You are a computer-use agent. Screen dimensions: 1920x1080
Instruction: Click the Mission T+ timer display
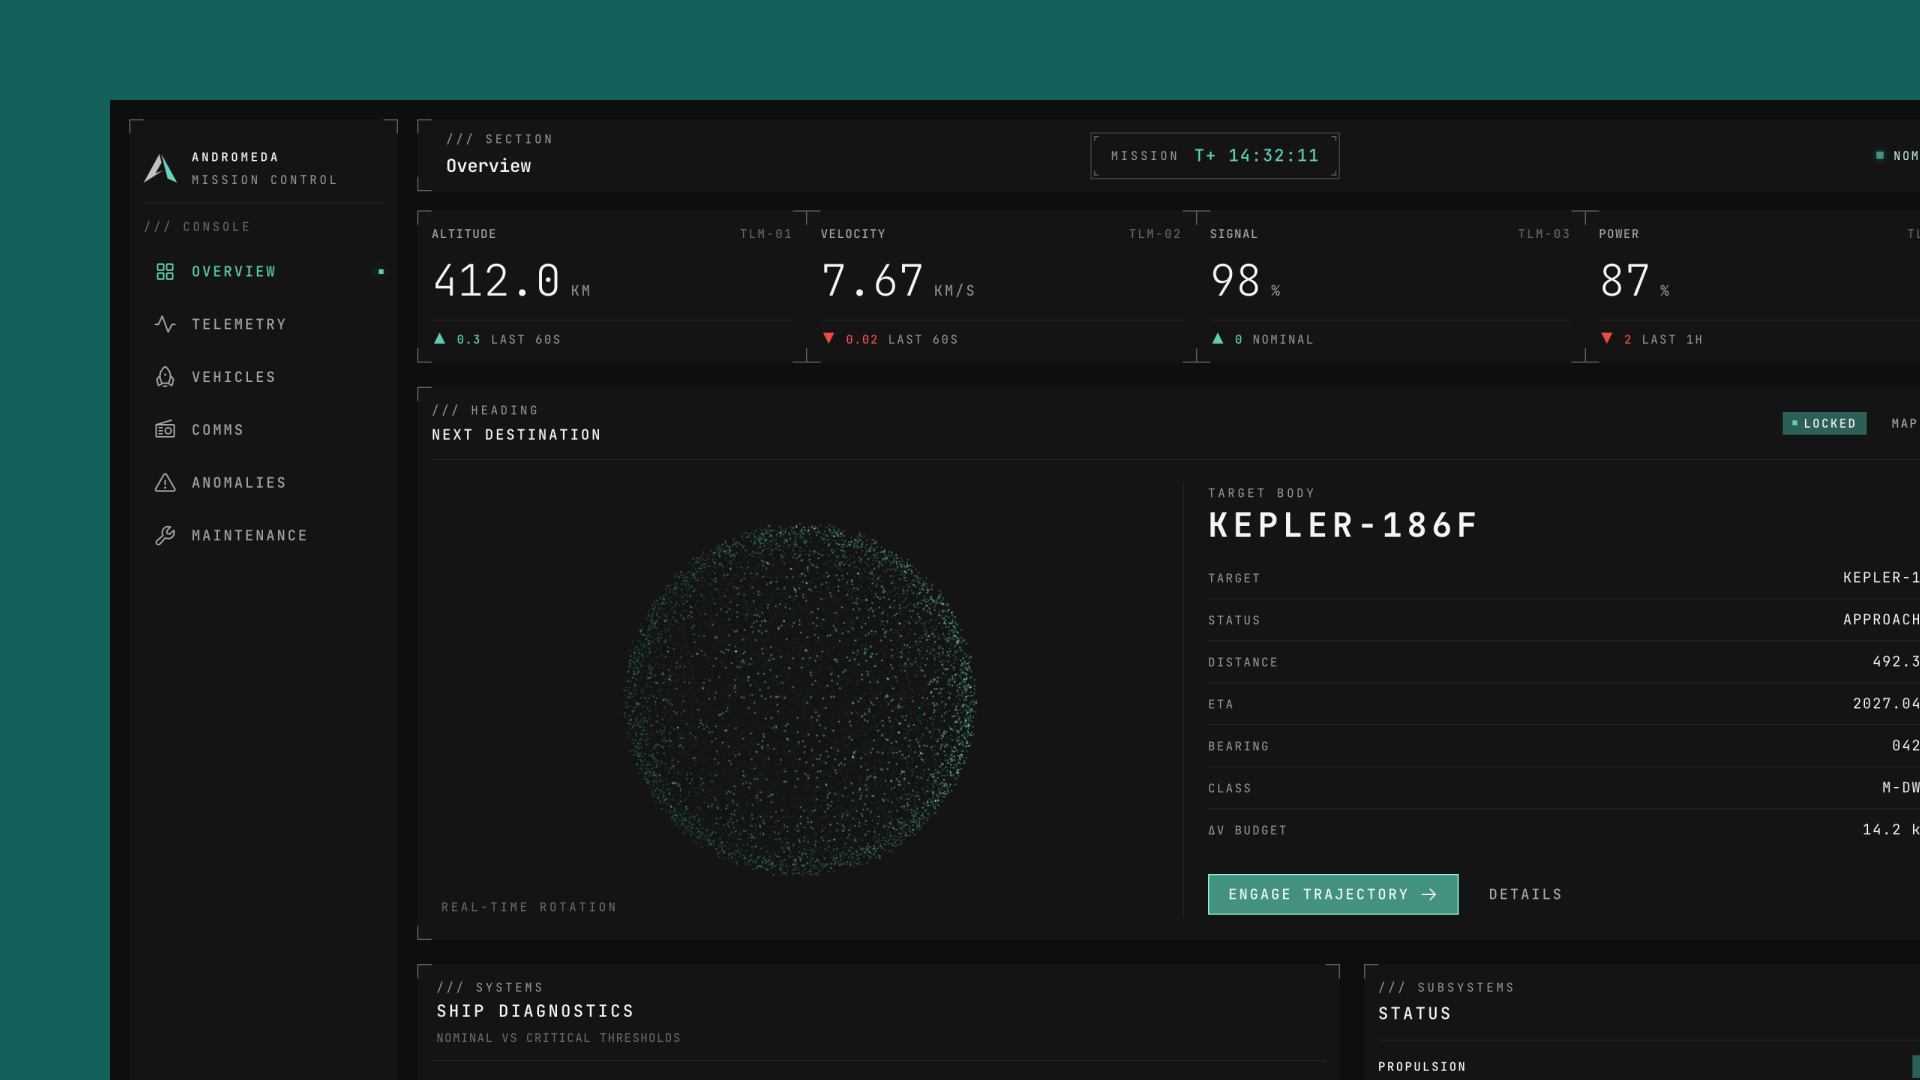(x=1215, y=156)
